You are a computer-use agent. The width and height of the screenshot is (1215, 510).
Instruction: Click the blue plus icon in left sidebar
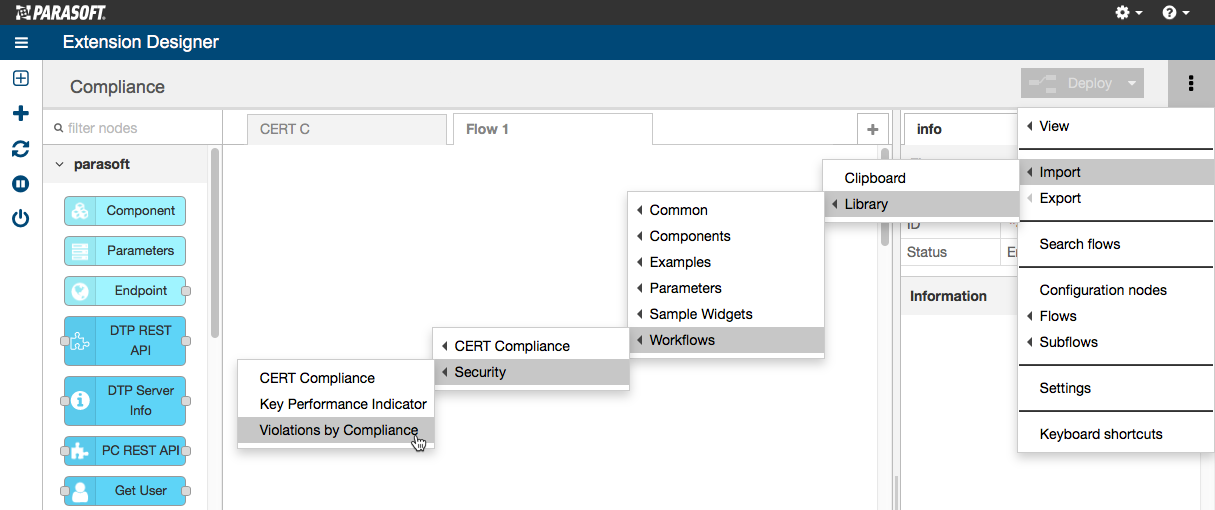20,113
